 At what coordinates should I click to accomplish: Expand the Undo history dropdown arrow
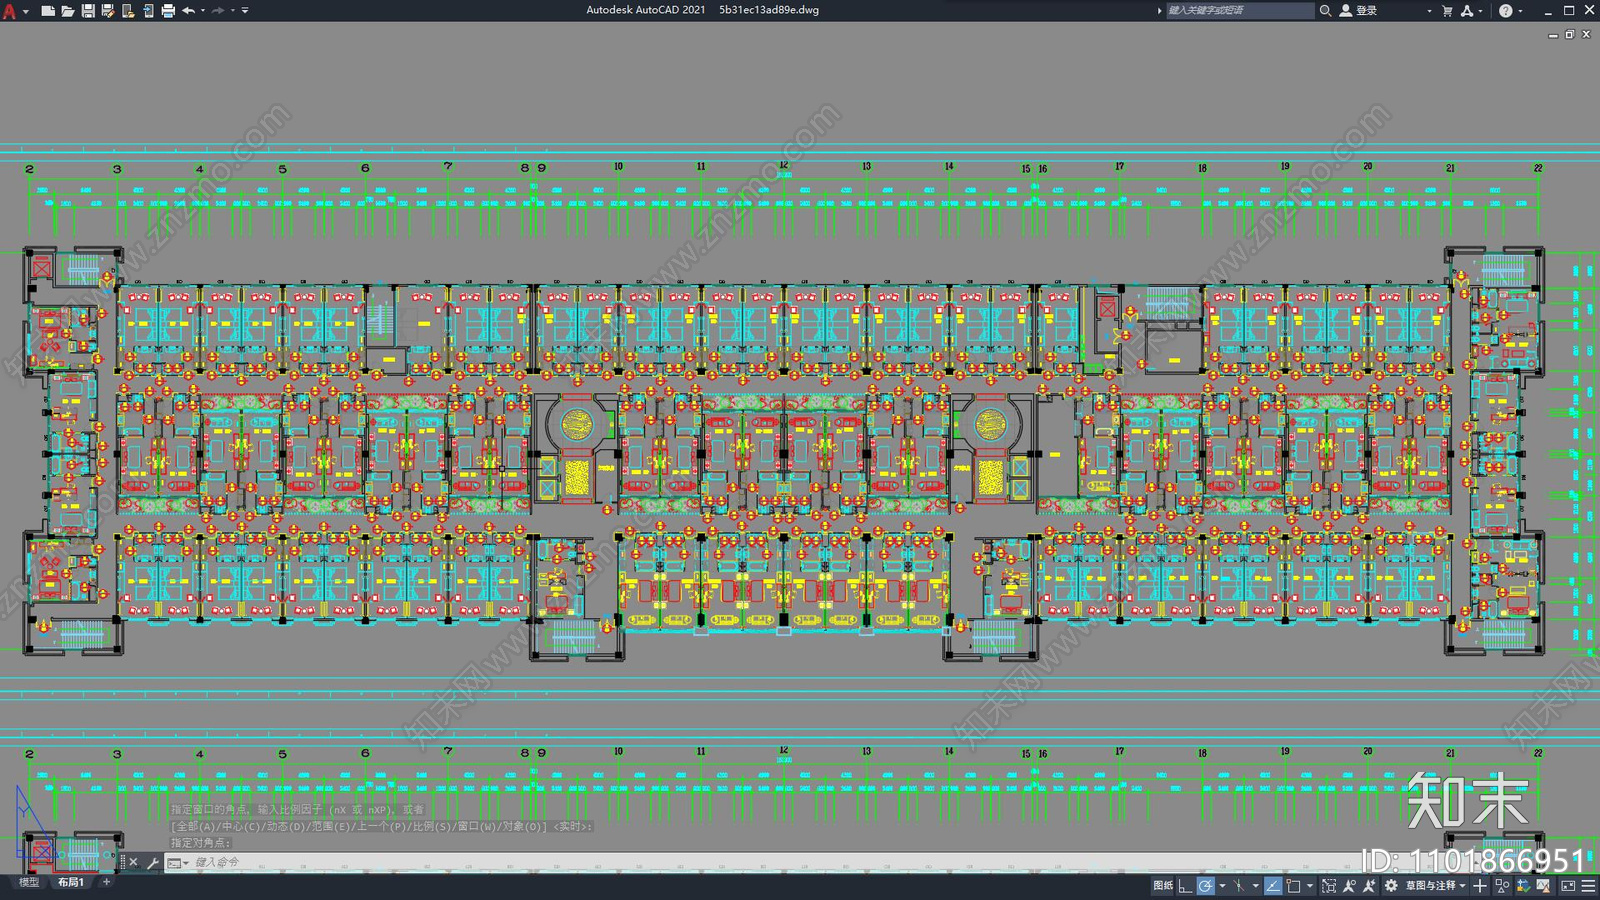[x=203, y=10]
